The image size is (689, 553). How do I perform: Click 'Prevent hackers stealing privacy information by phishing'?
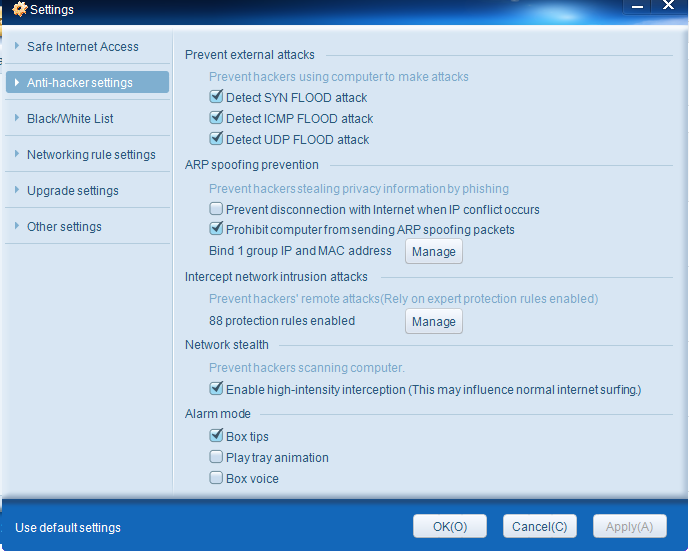click(x=359, y=189)
